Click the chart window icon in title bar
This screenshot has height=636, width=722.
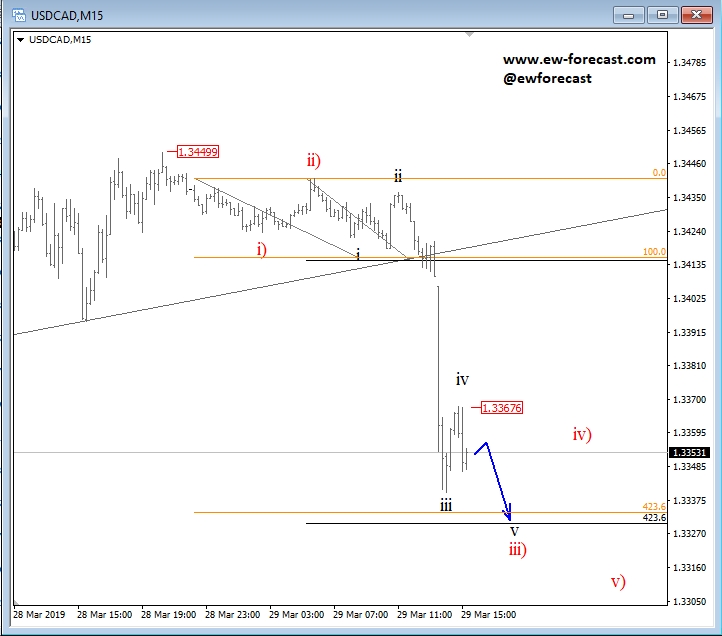(x=19, y=15)
